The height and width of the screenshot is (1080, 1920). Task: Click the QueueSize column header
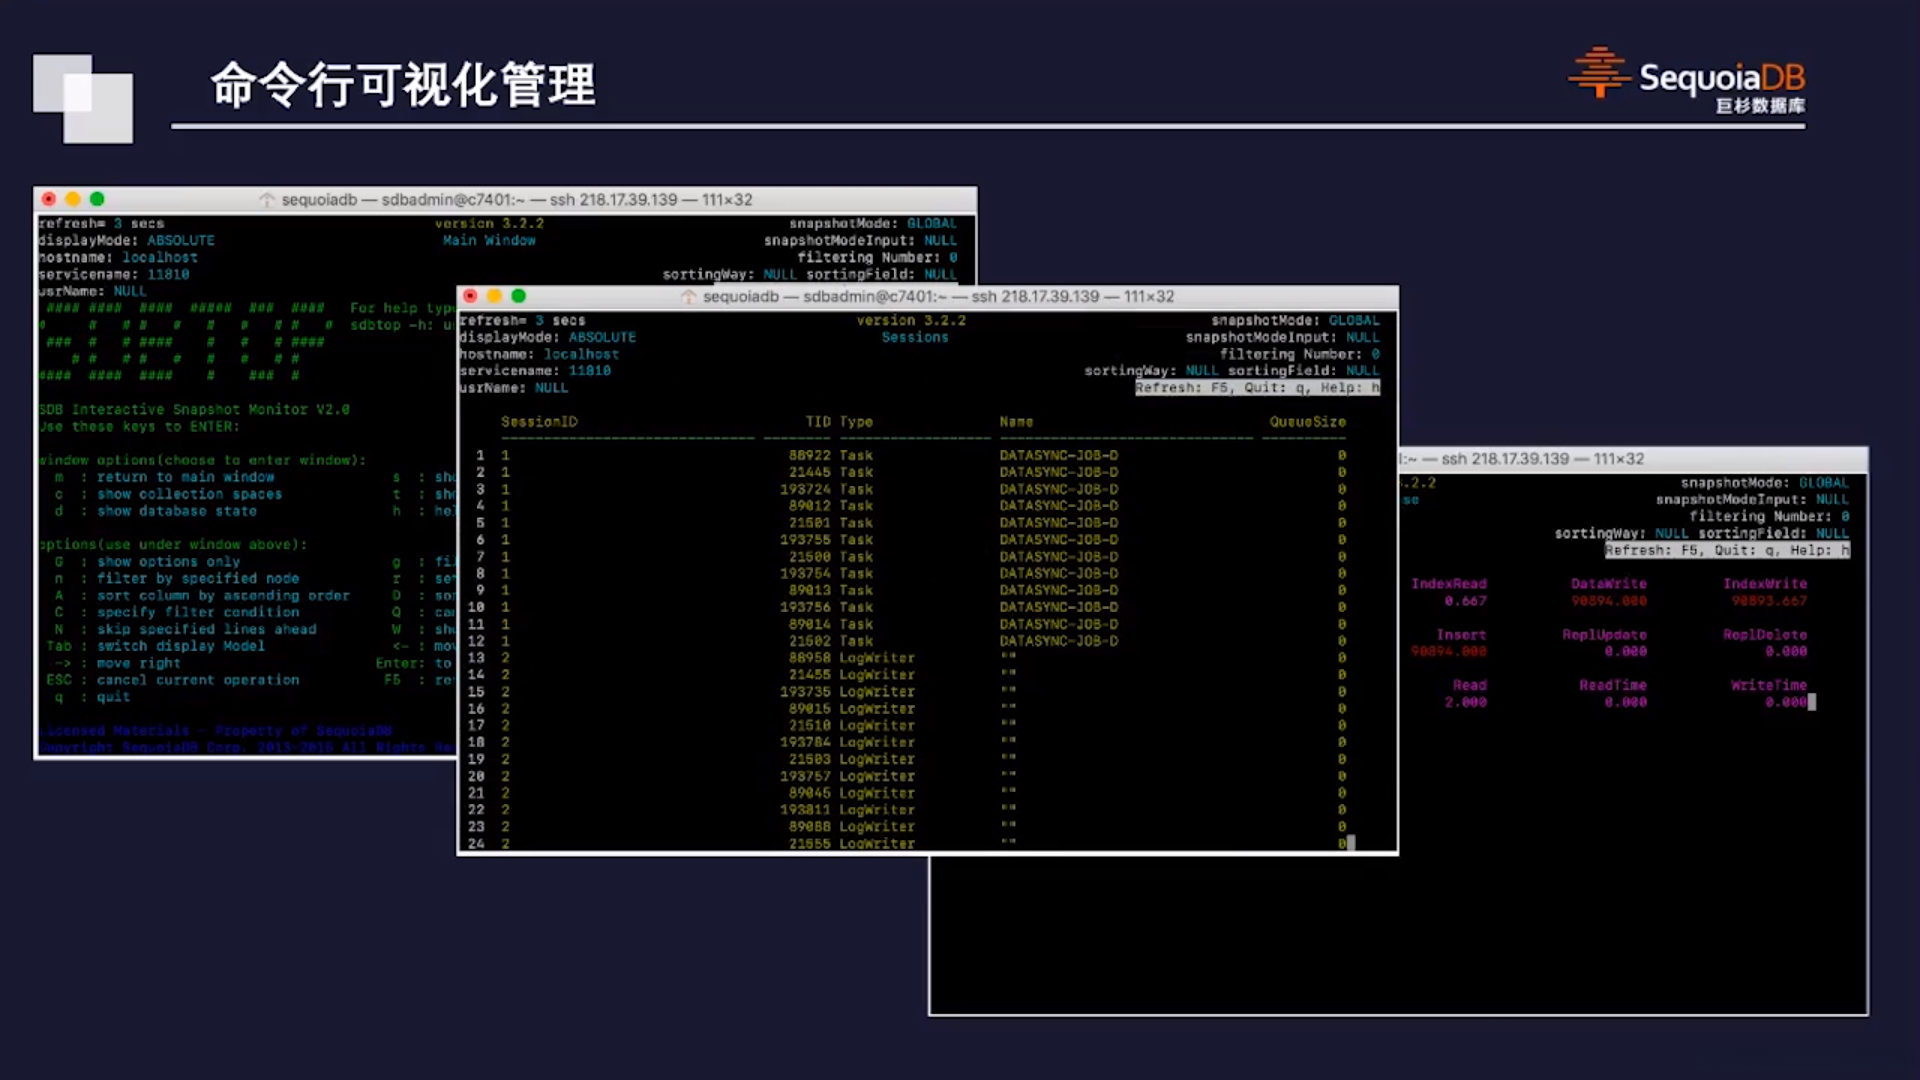[x=1307, y=422]
